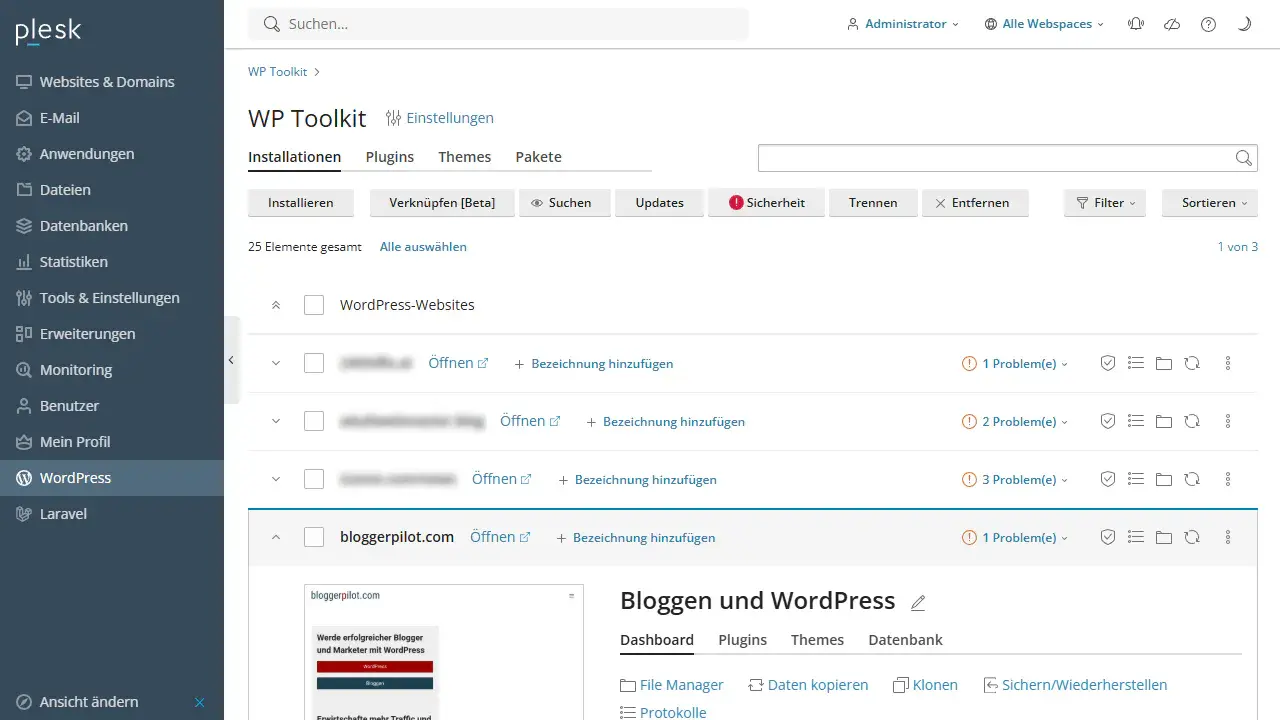
Task: Open the list icon in the 2 Problem(e) row
Action: [x=1135, y=422]
